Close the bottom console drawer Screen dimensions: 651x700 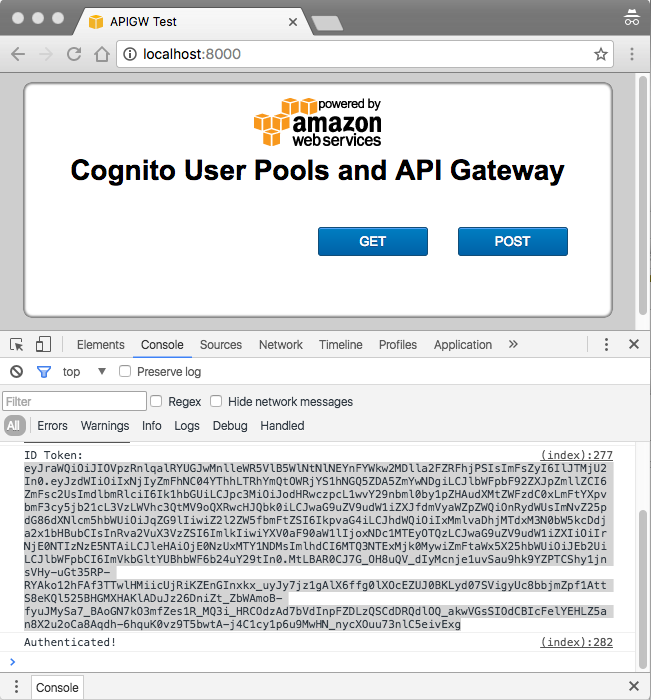634,686
